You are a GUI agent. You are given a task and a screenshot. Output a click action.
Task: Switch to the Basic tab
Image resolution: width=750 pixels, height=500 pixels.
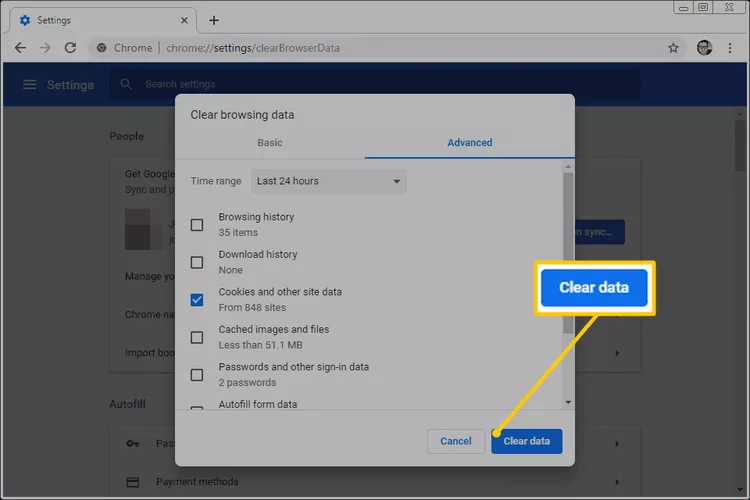point(270,143)
